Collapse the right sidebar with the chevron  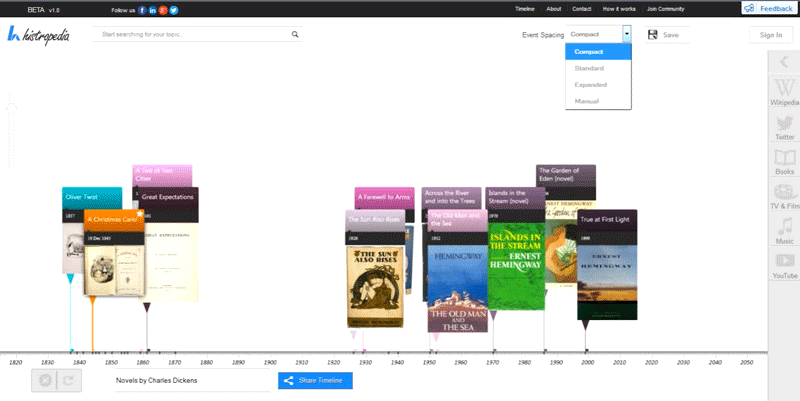(784, 62)
